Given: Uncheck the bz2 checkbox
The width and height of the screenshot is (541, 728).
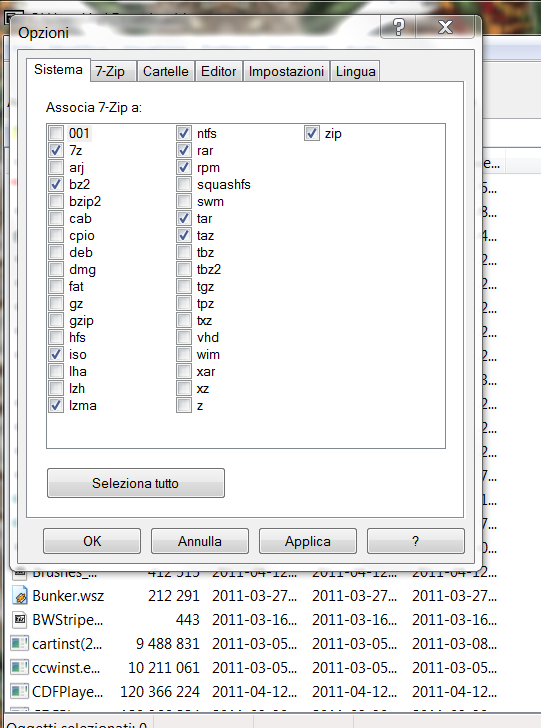Looking at the screenshot, I should tap(56, 184).
